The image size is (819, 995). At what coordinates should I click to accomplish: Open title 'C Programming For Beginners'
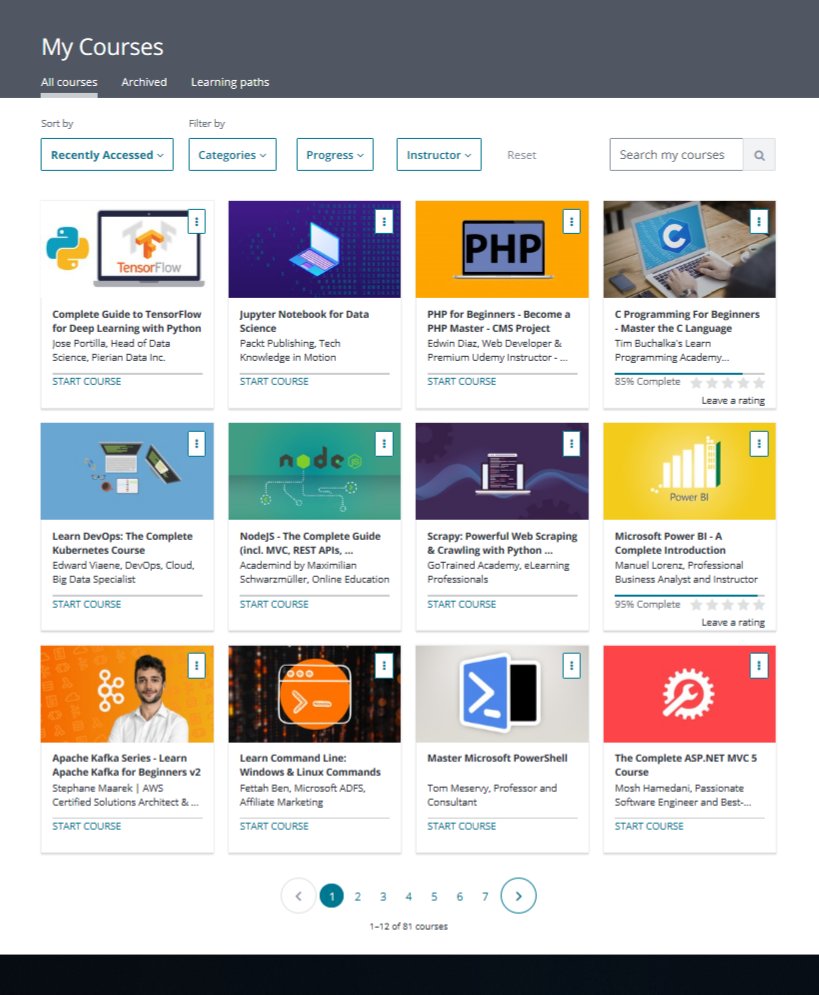tap(687, 321)
